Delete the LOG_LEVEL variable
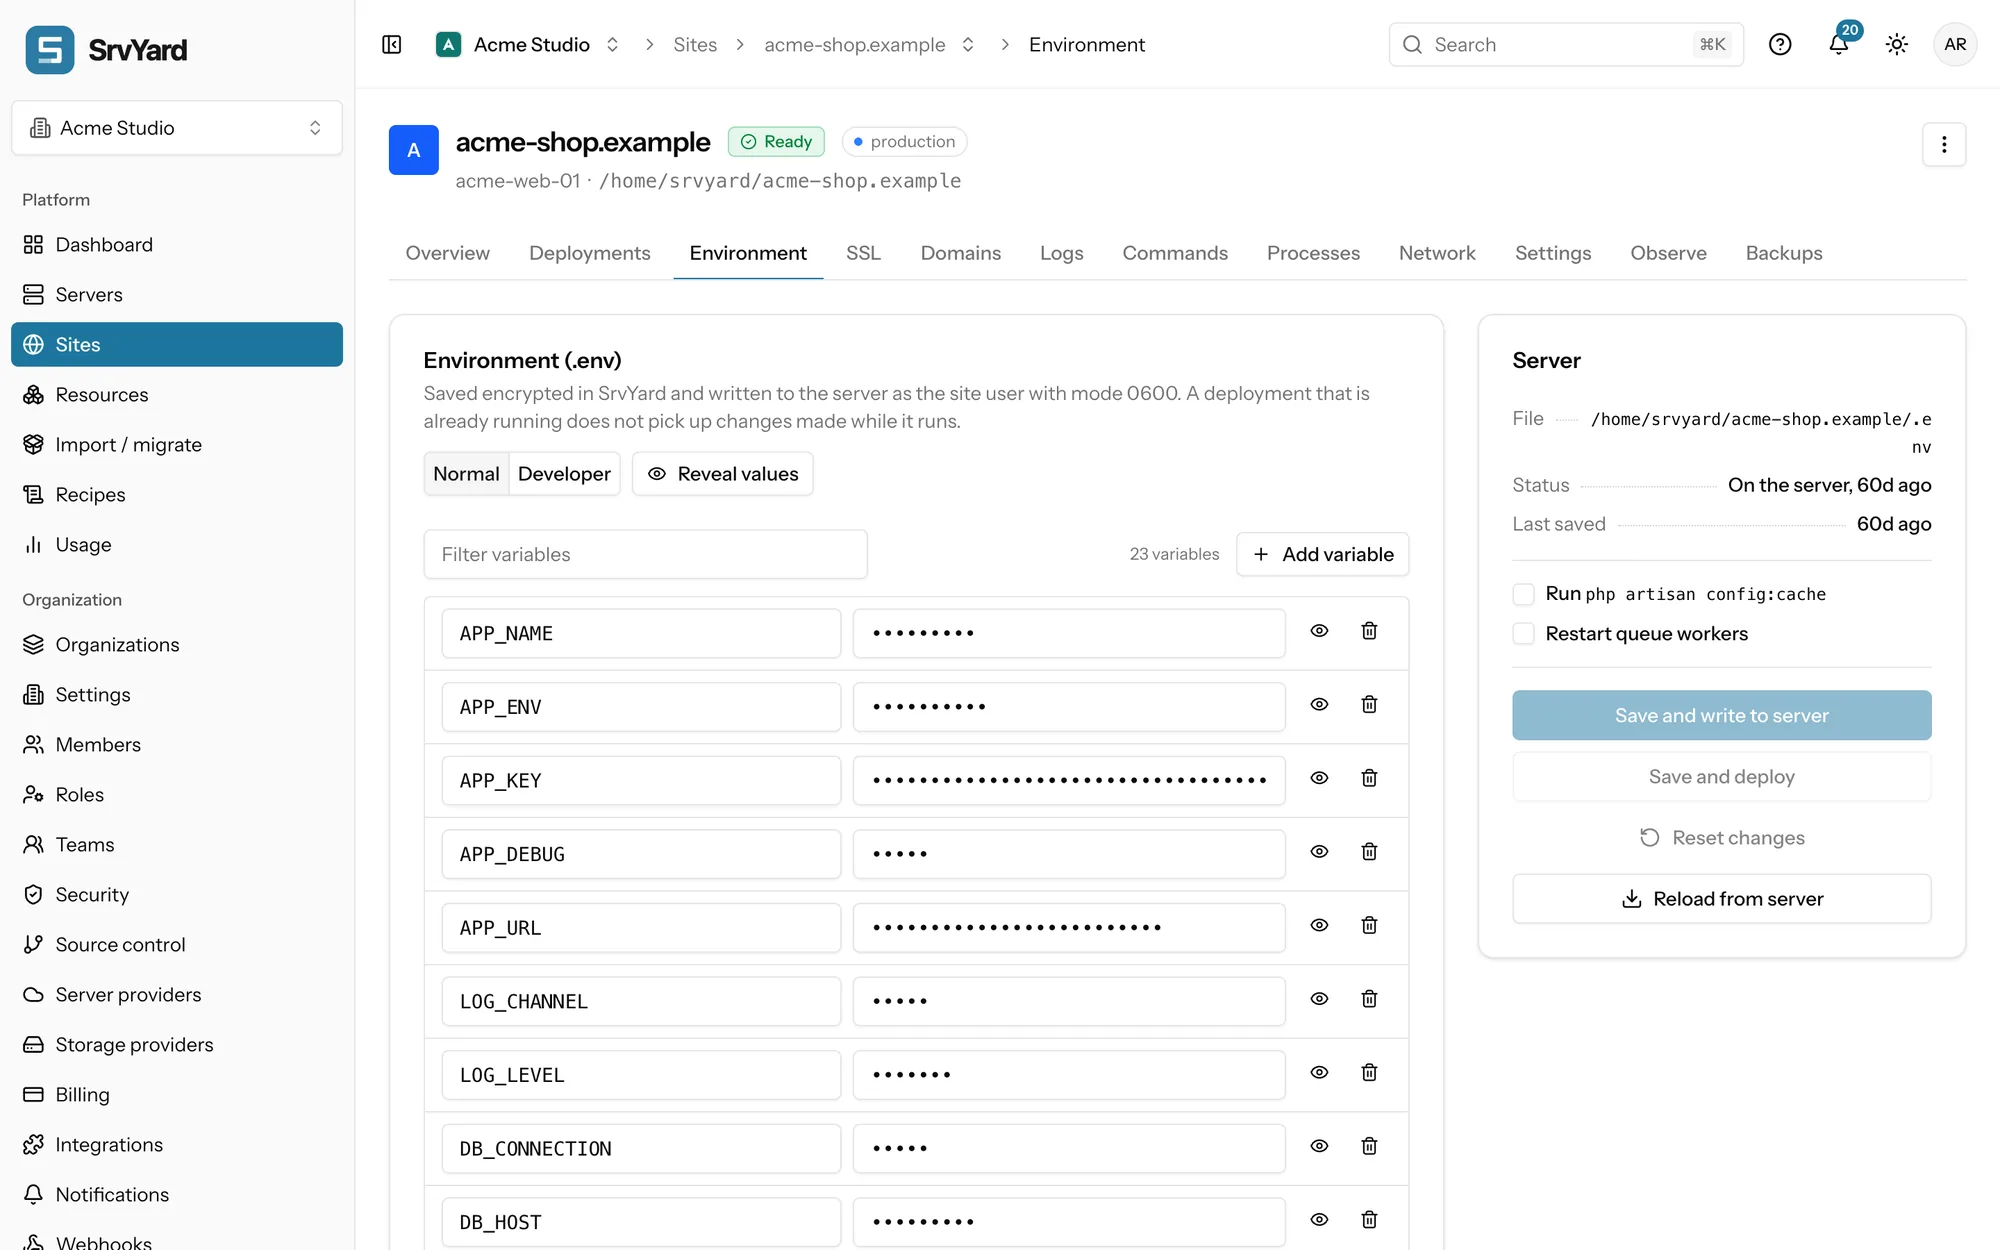Image resolution: width=2000 pixels, height=1250 pixels. pyautogui.click(x=1369, y=1073)
